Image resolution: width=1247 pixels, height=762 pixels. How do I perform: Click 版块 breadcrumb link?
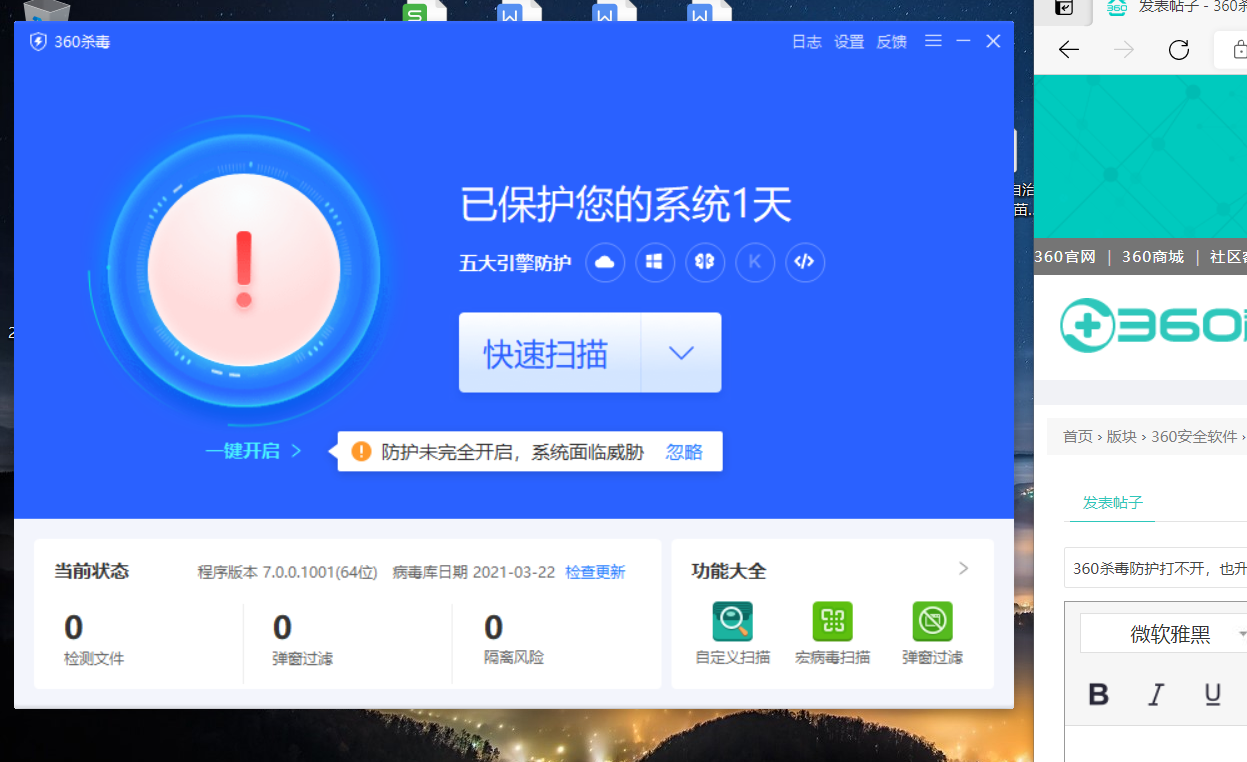click(1121, 437)
